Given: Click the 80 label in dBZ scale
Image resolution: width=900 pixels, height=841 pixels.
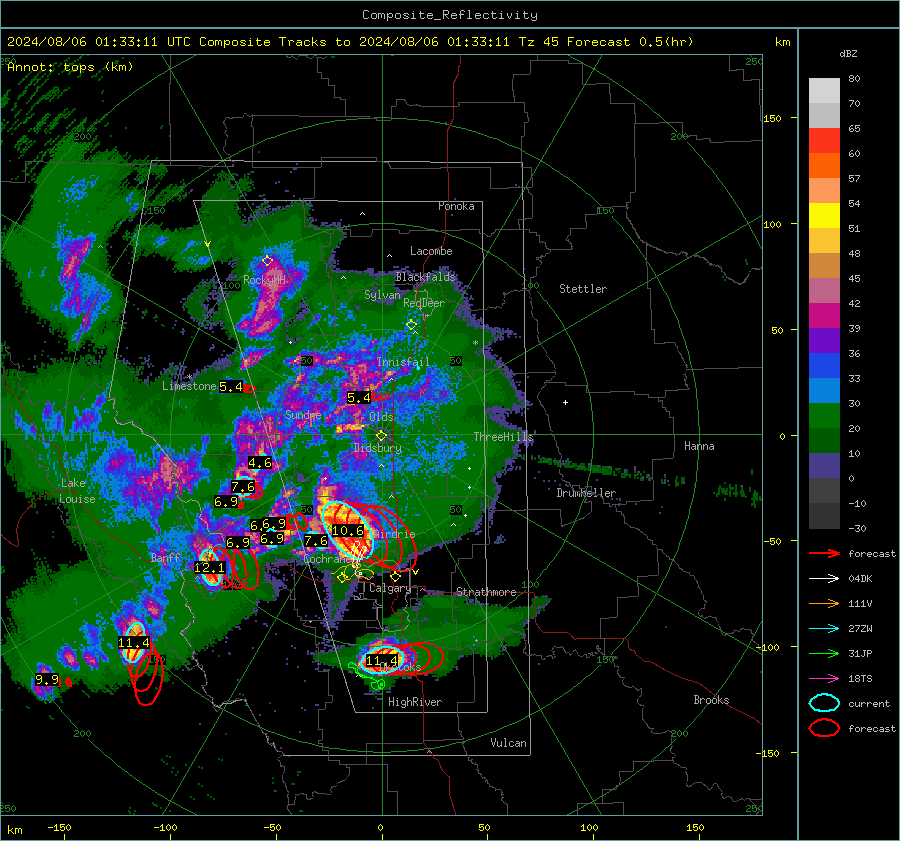Looking at the screenshot, I should coord(854,79).
